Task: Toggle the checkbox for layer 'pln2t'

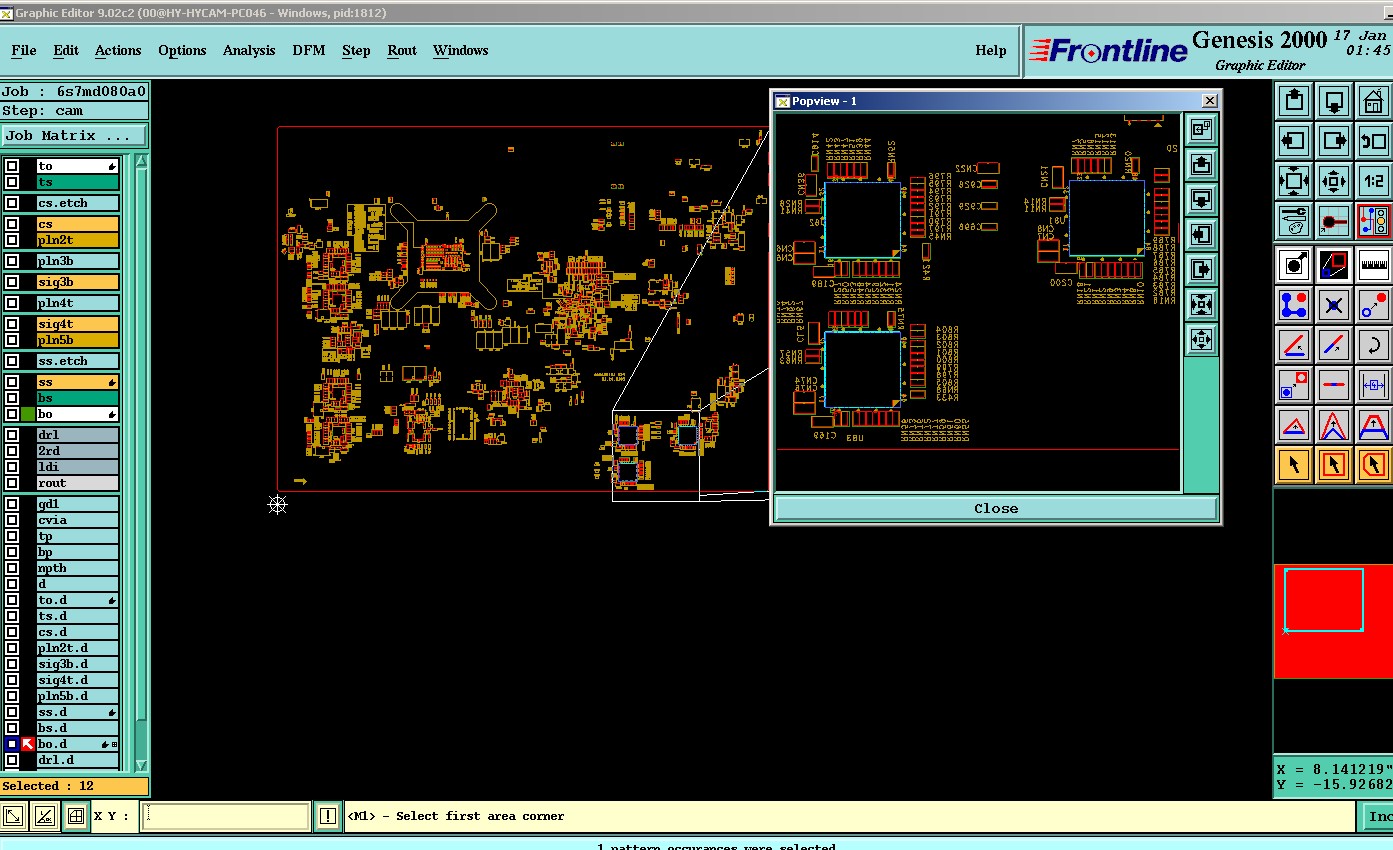Action: click(12, 240)
